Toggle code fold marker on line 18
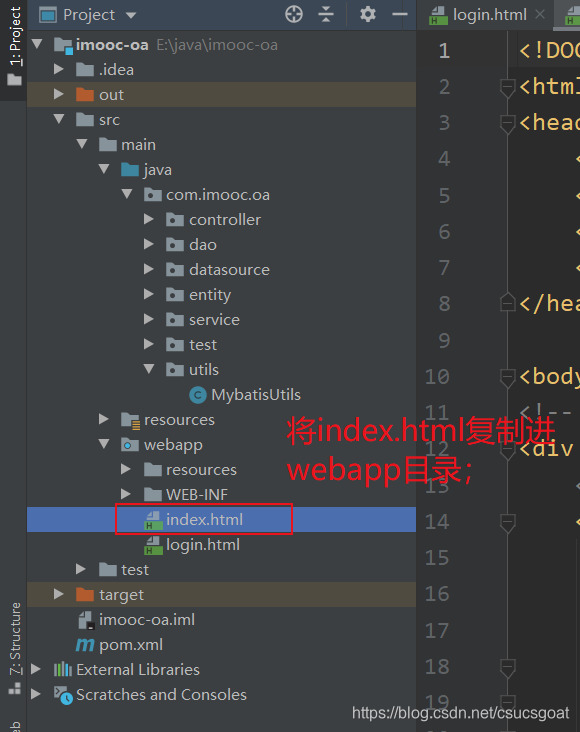The width and height of the screenshot is (580, 732). pos(507,668)
